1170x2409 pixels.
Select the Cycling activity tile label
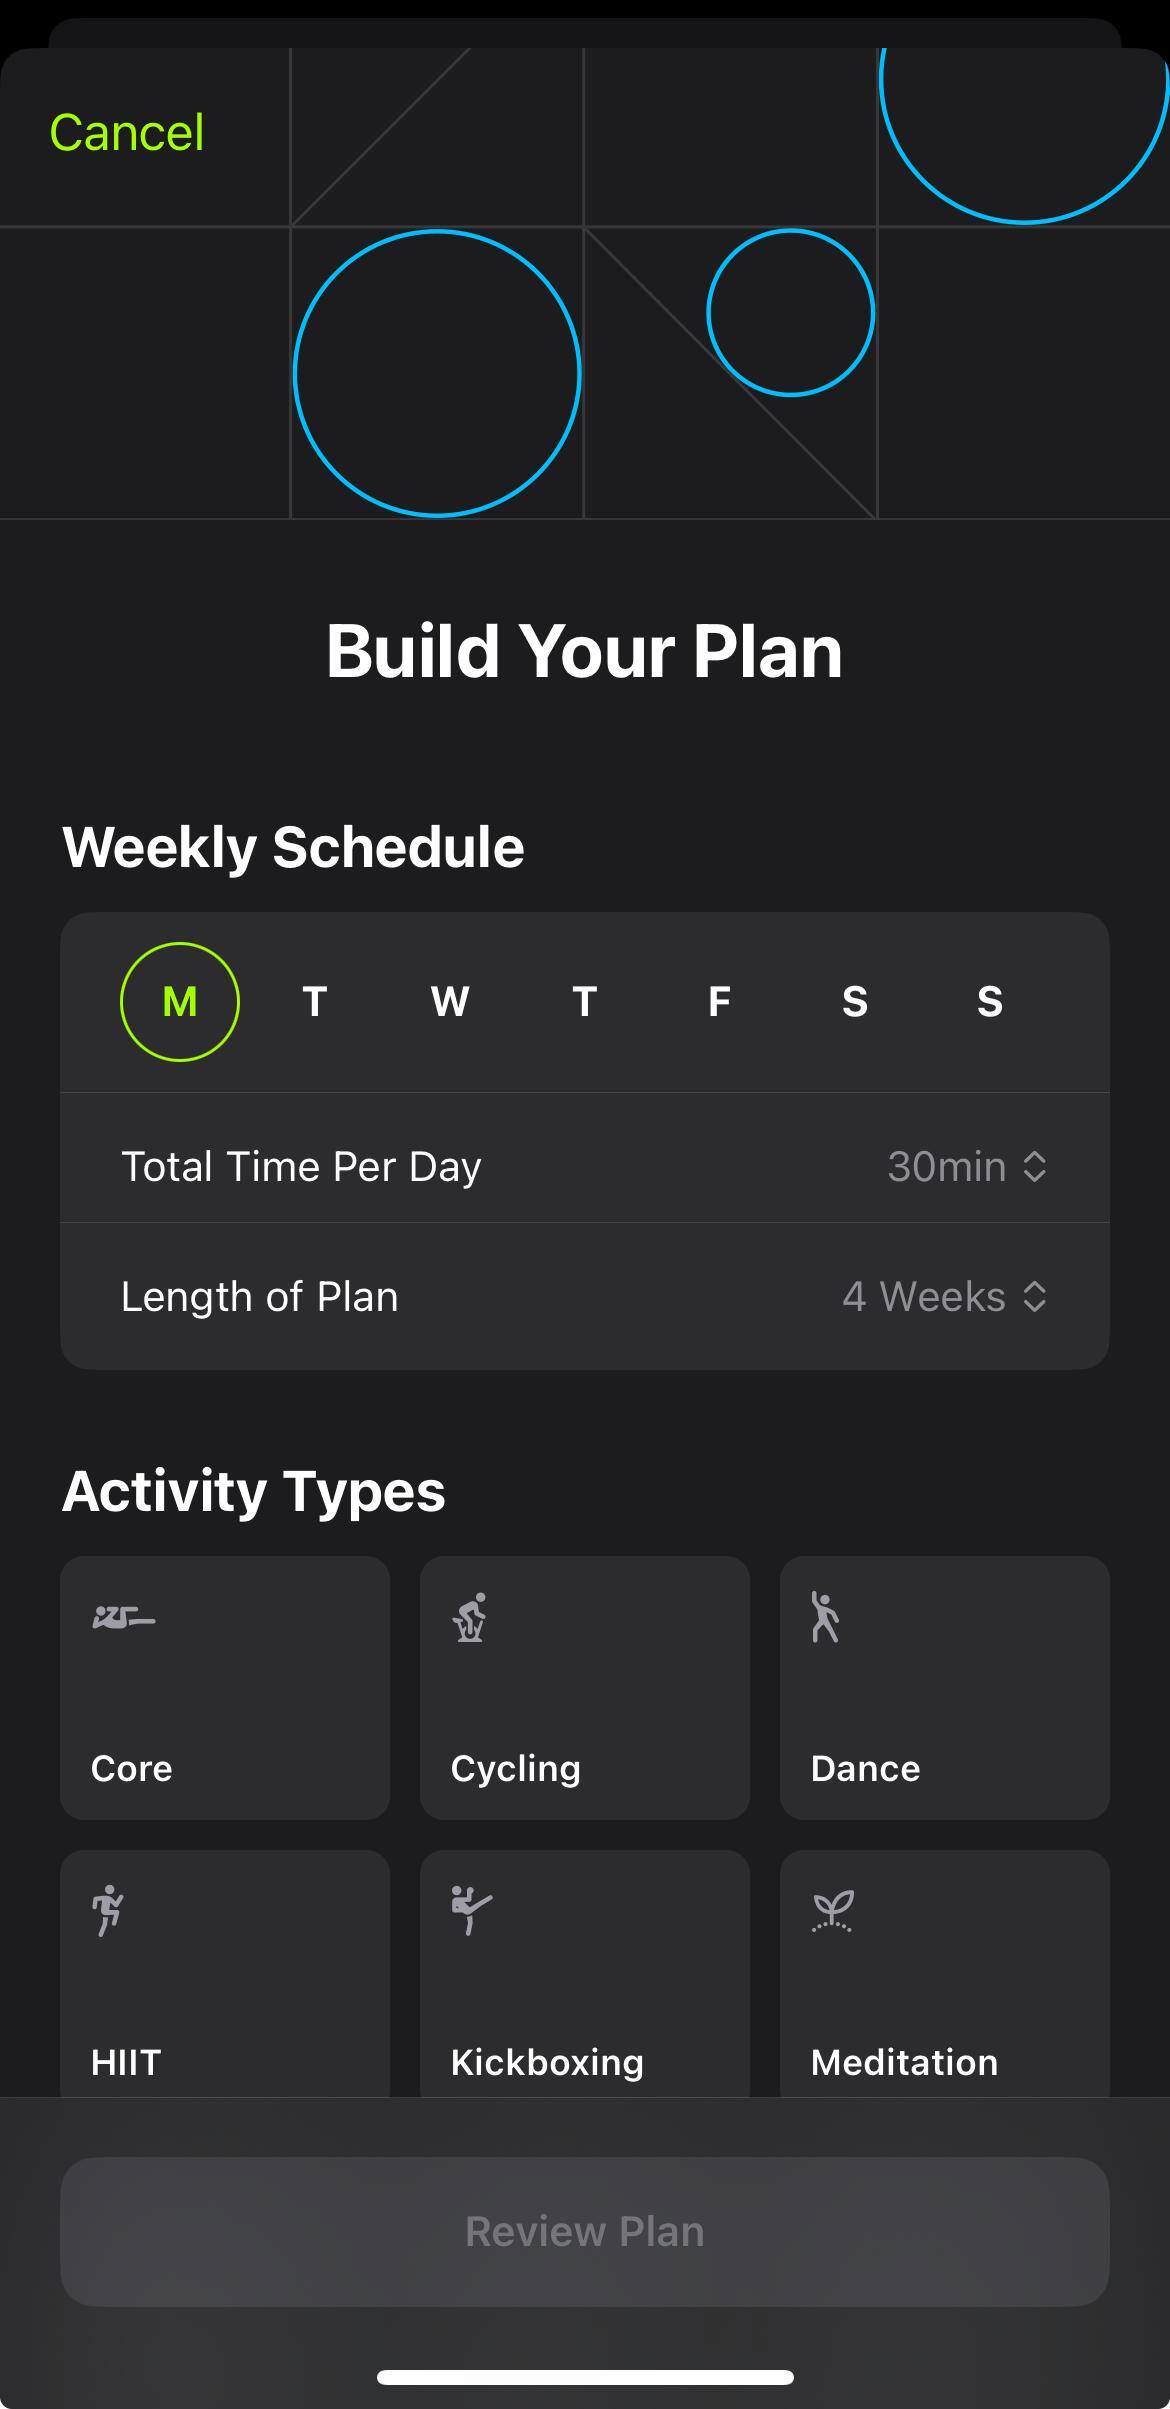coord(516,1768)
